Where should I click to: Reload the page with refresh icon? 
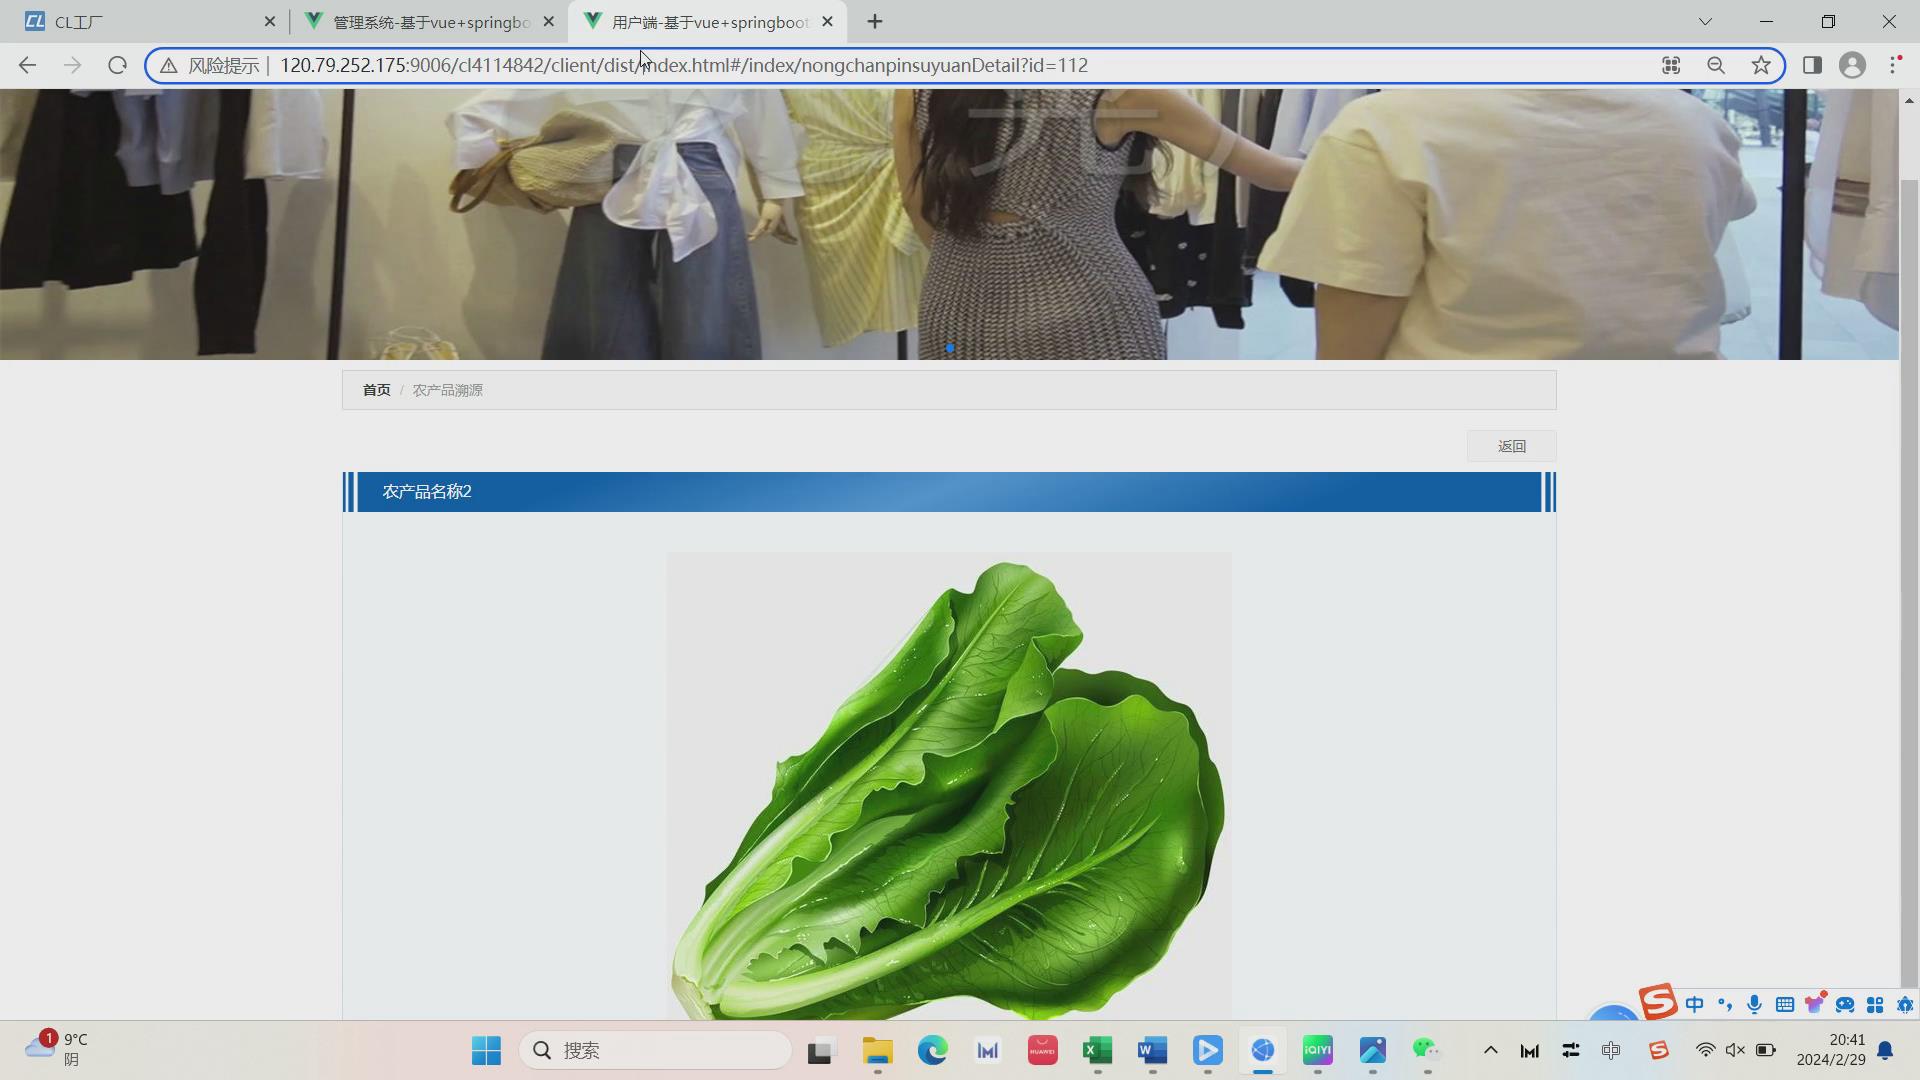[117, 65]
